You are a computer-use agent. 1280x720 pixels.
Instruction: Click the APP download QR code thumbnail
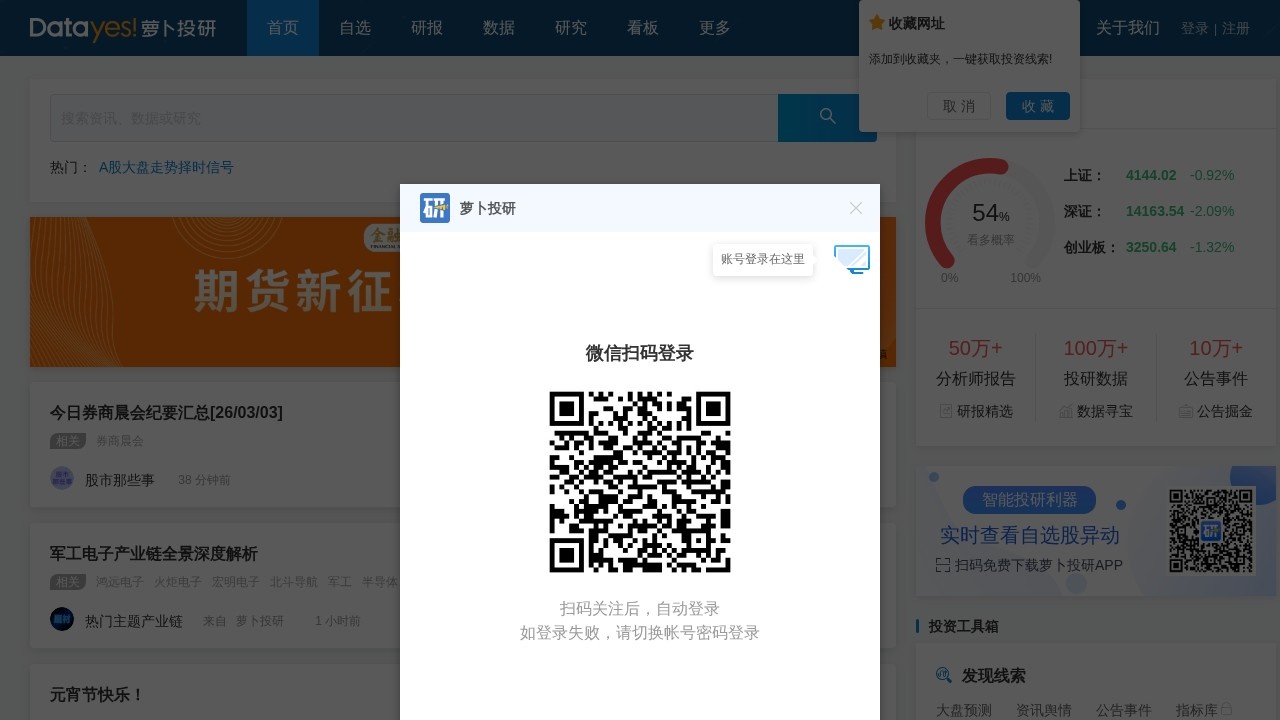tap(1211, 530)
